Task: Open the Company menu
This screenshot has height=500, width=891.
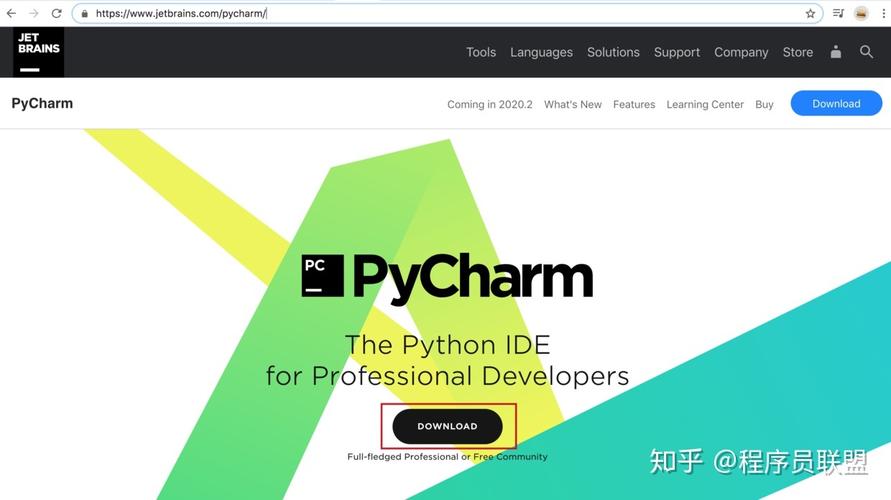Action: pos(741,52)
